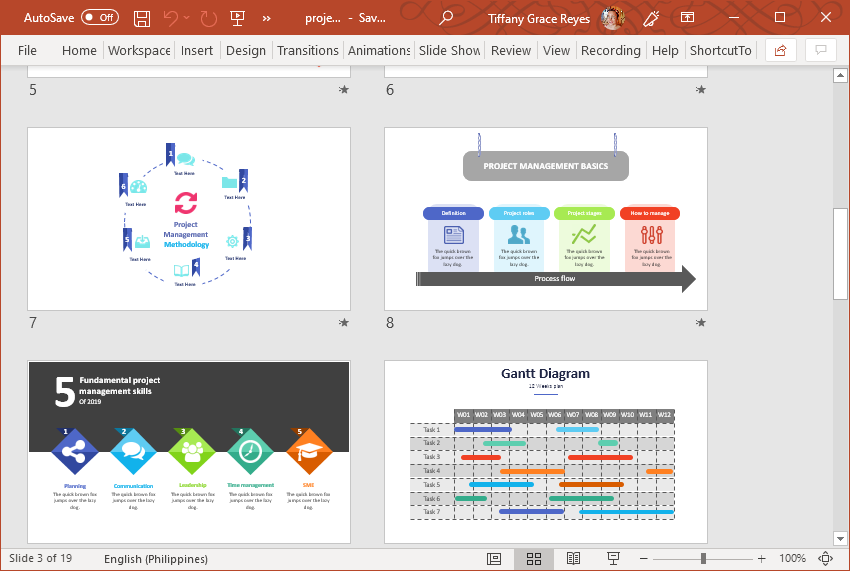
Task: Switch to Reading View icon
Action: click(x=574, y=559)
